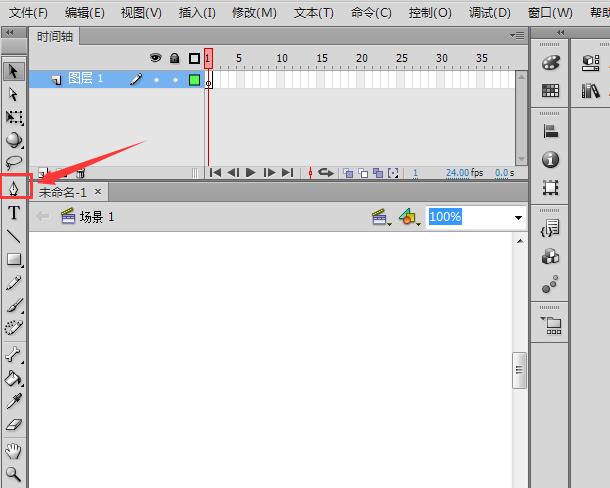The height and width of the screenshot is (488, 610).
Task: Toggle visibility of all layers (eye icon)
Action: click(156, 58)
